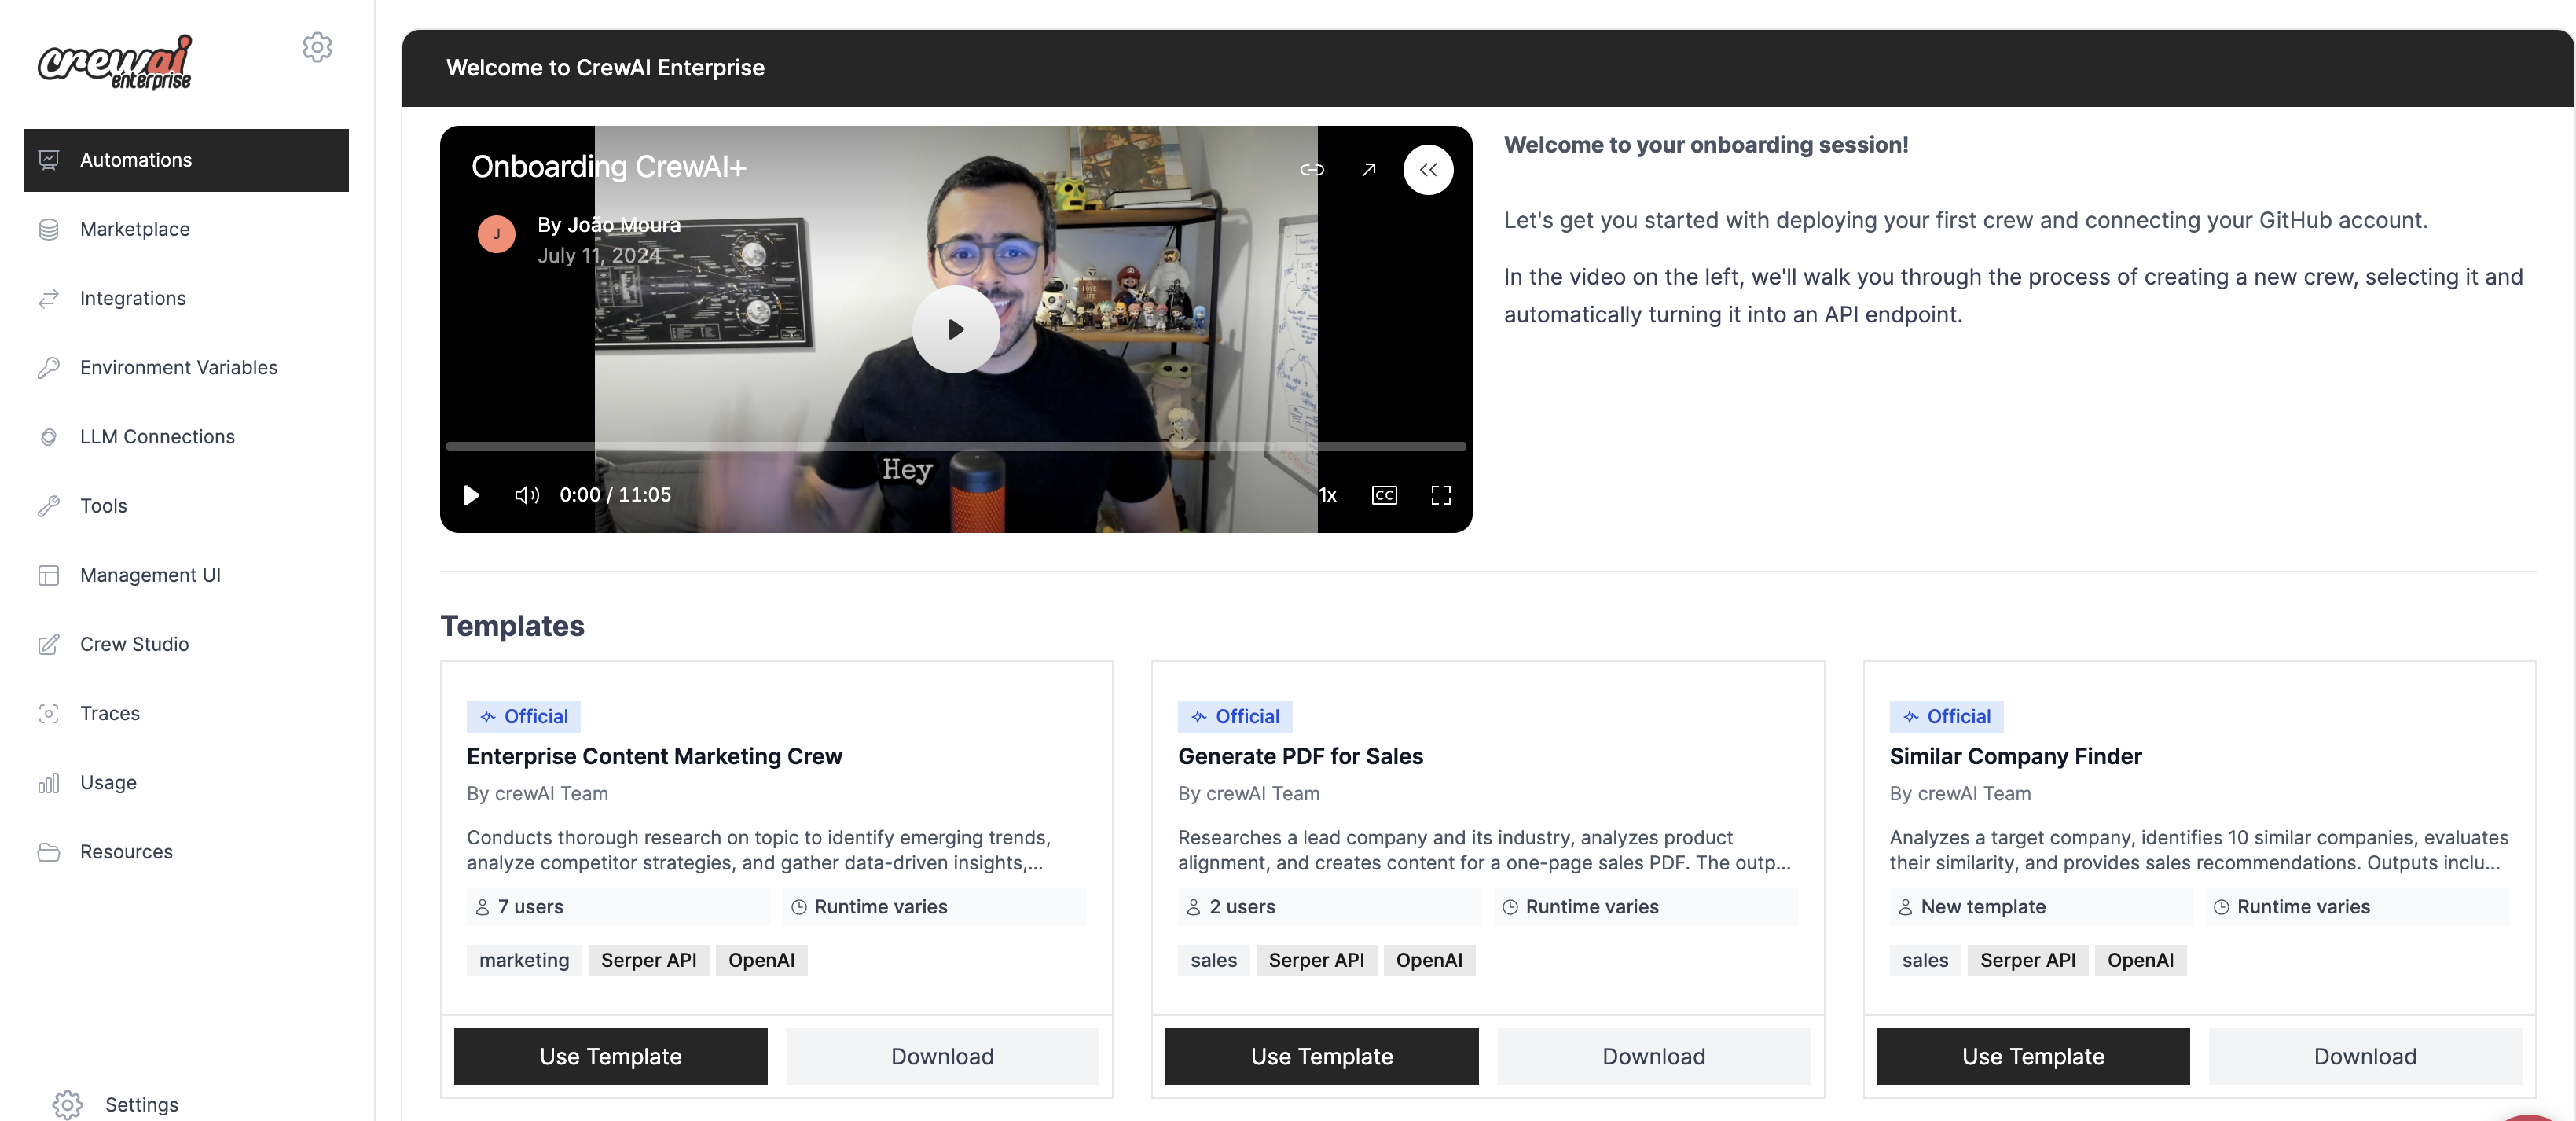Click the Management UI layout icon
The height and width of the screenshot is (1121, 2576).
coord(48,575)
